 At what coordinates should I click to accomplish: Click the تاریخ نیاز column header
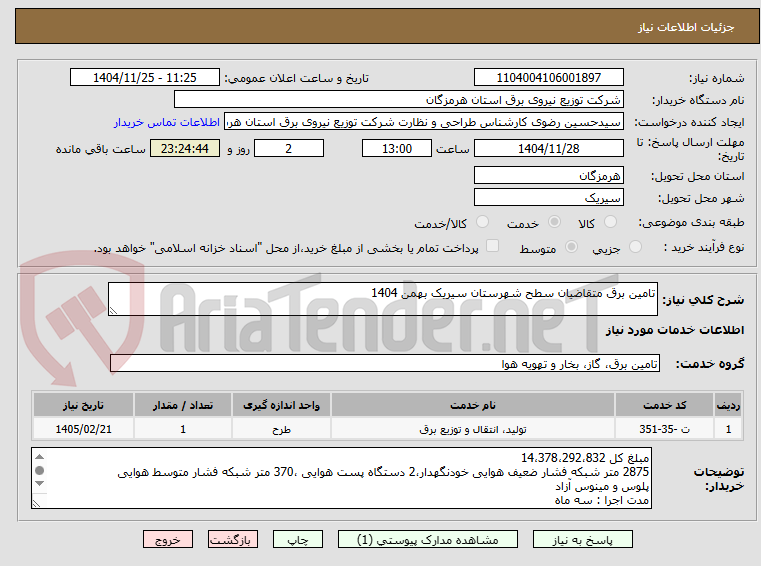pos(83,405)
